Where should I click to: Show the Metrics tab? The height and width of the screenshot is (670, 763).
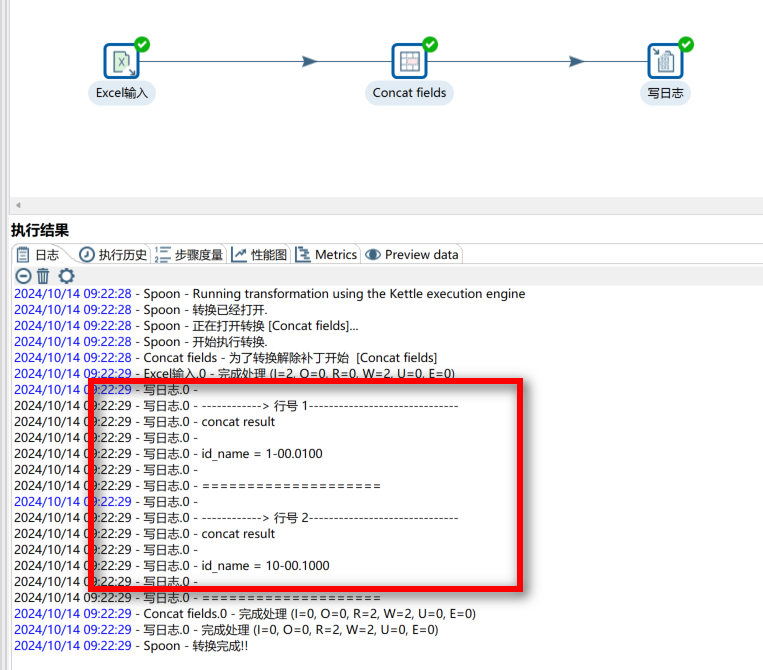(x=326, y=255)
